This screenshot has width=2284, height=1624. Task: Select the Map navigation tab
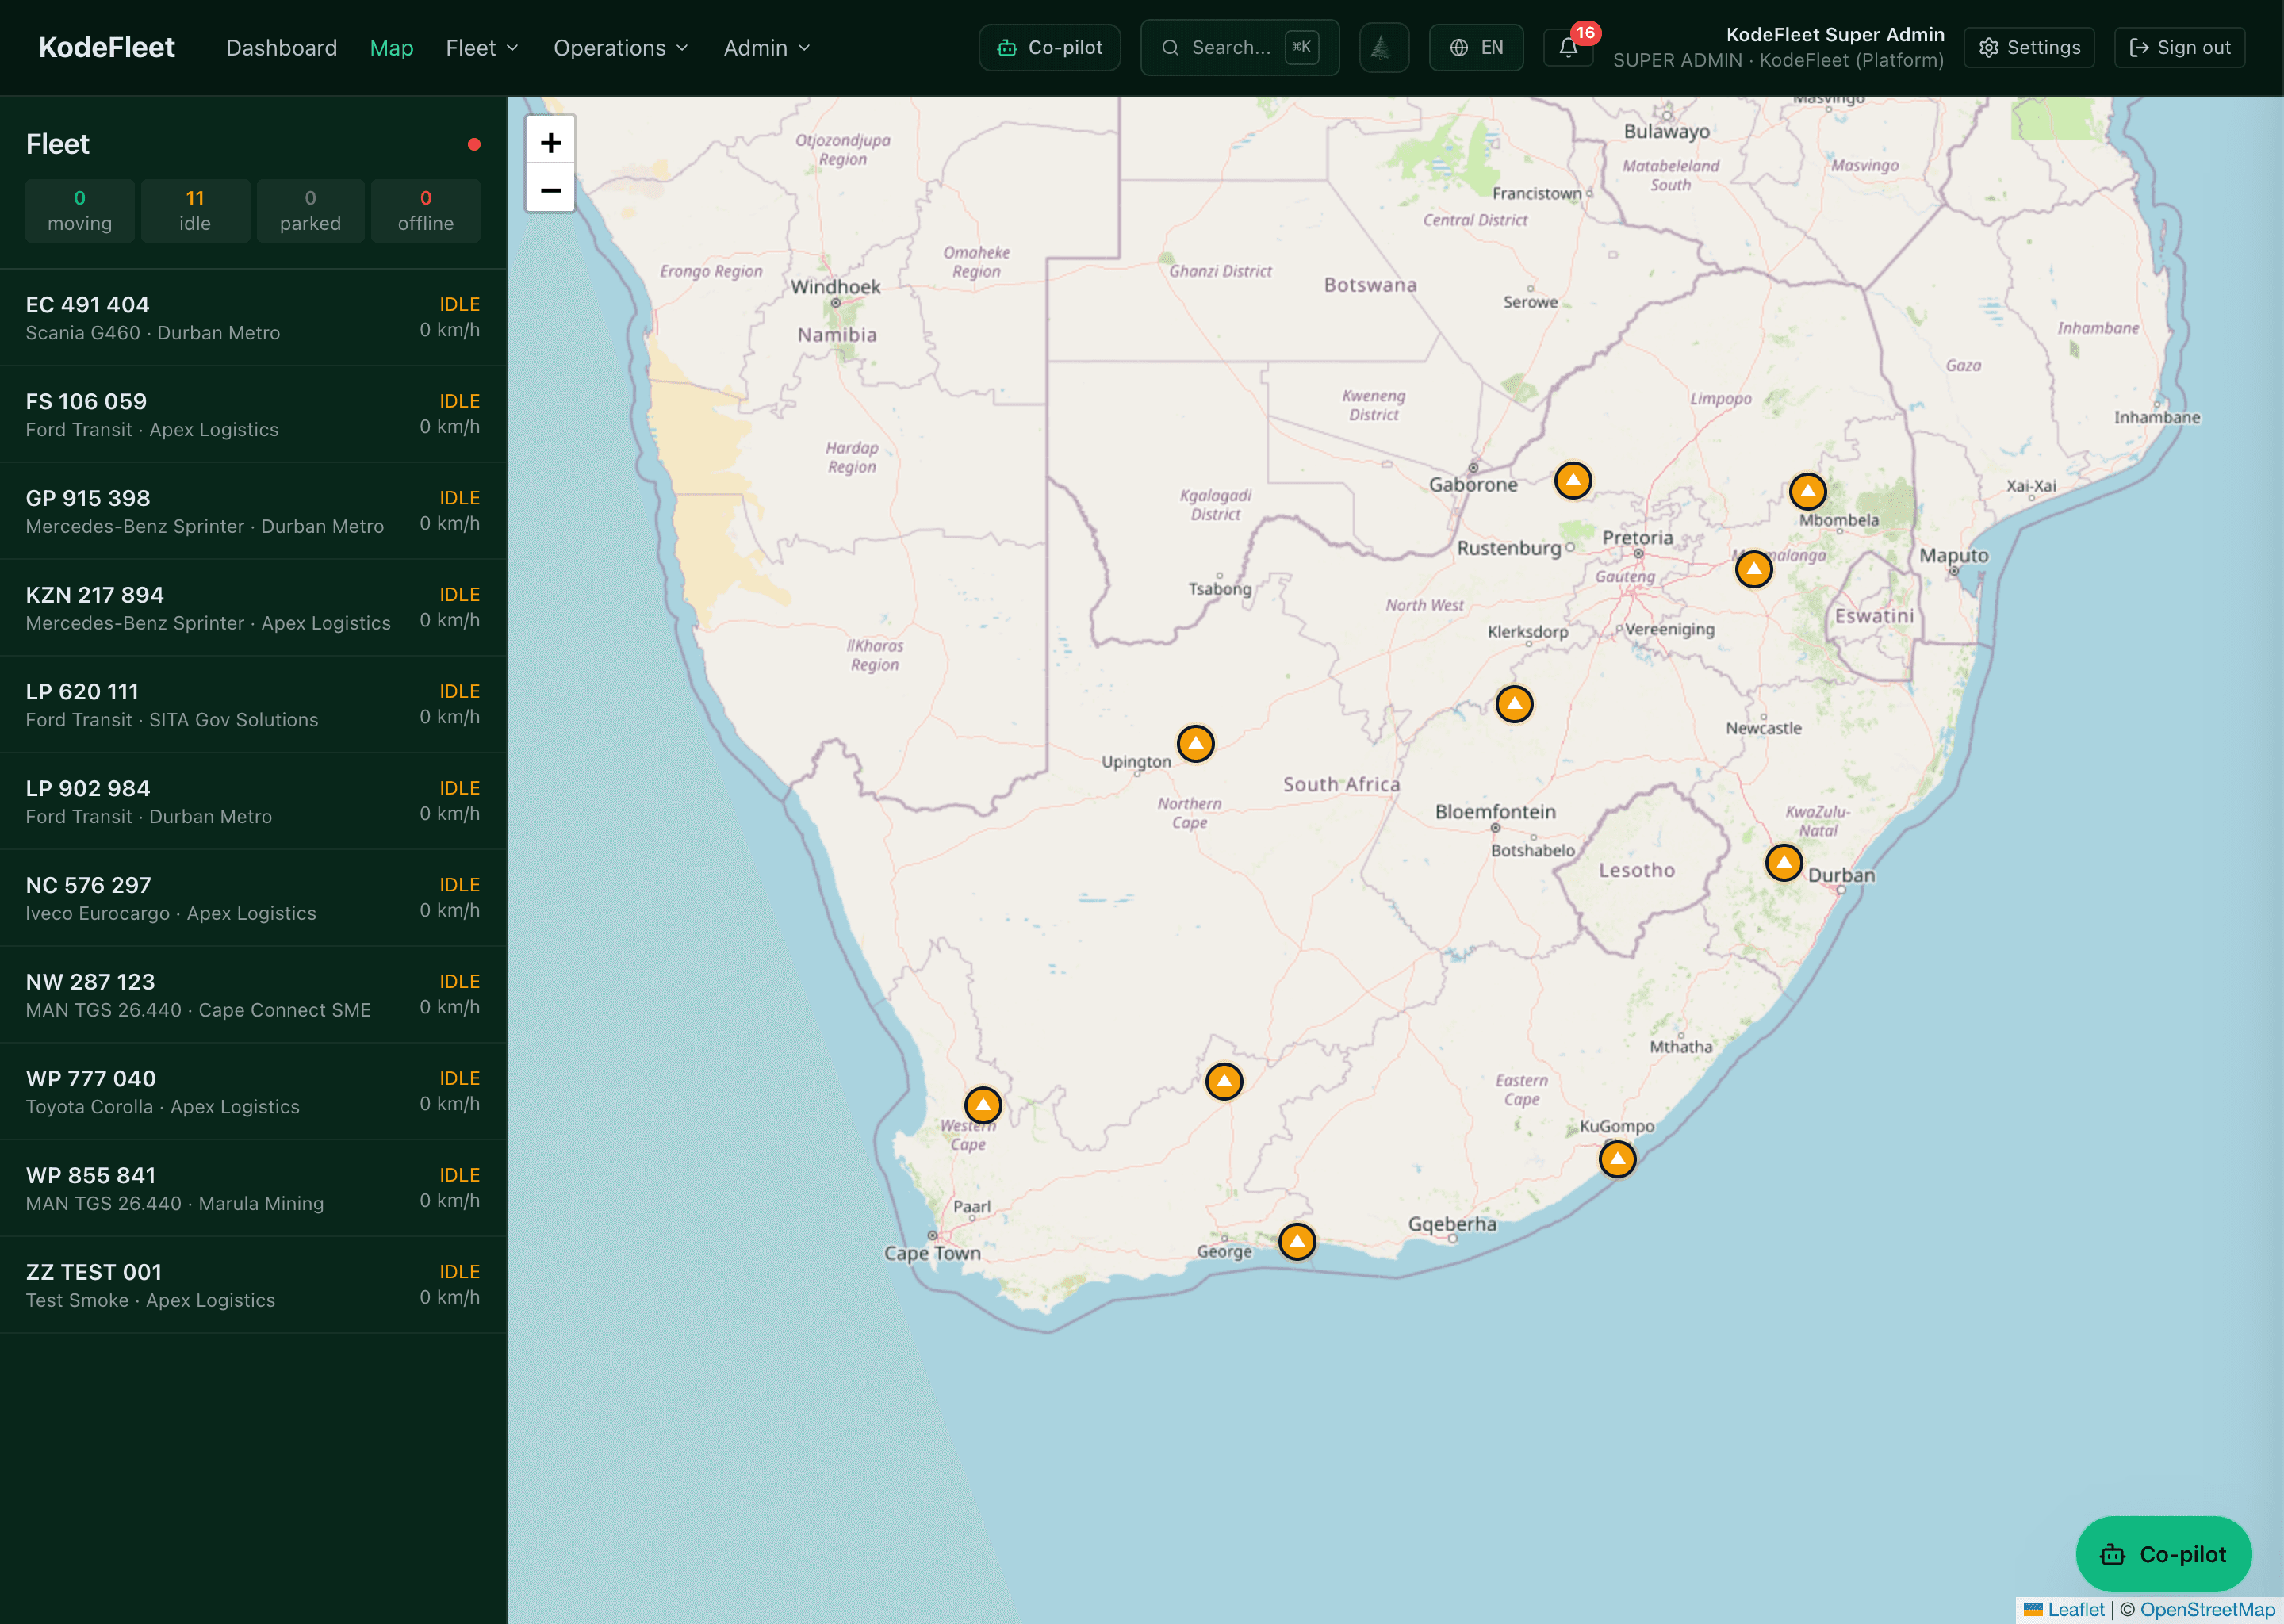click(391, 48)
